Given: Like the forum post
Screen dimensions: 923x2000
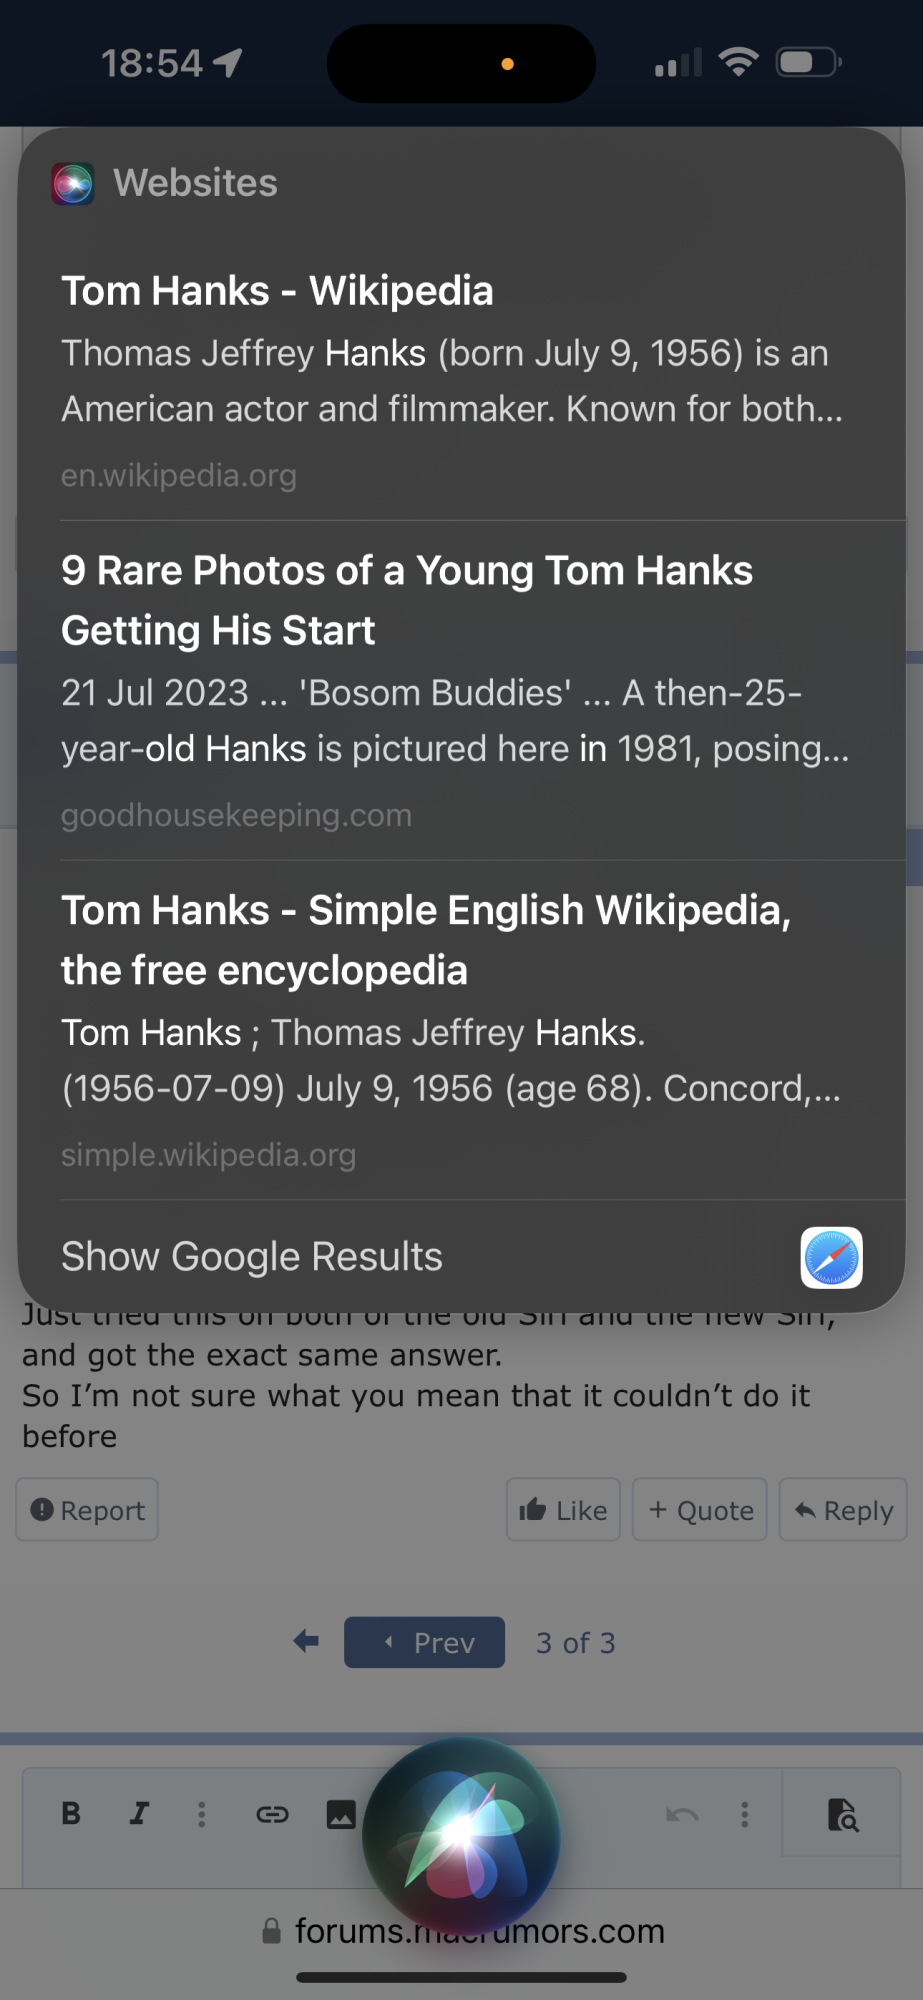Looking at the screenshot, I should (x=563, y=1510).
